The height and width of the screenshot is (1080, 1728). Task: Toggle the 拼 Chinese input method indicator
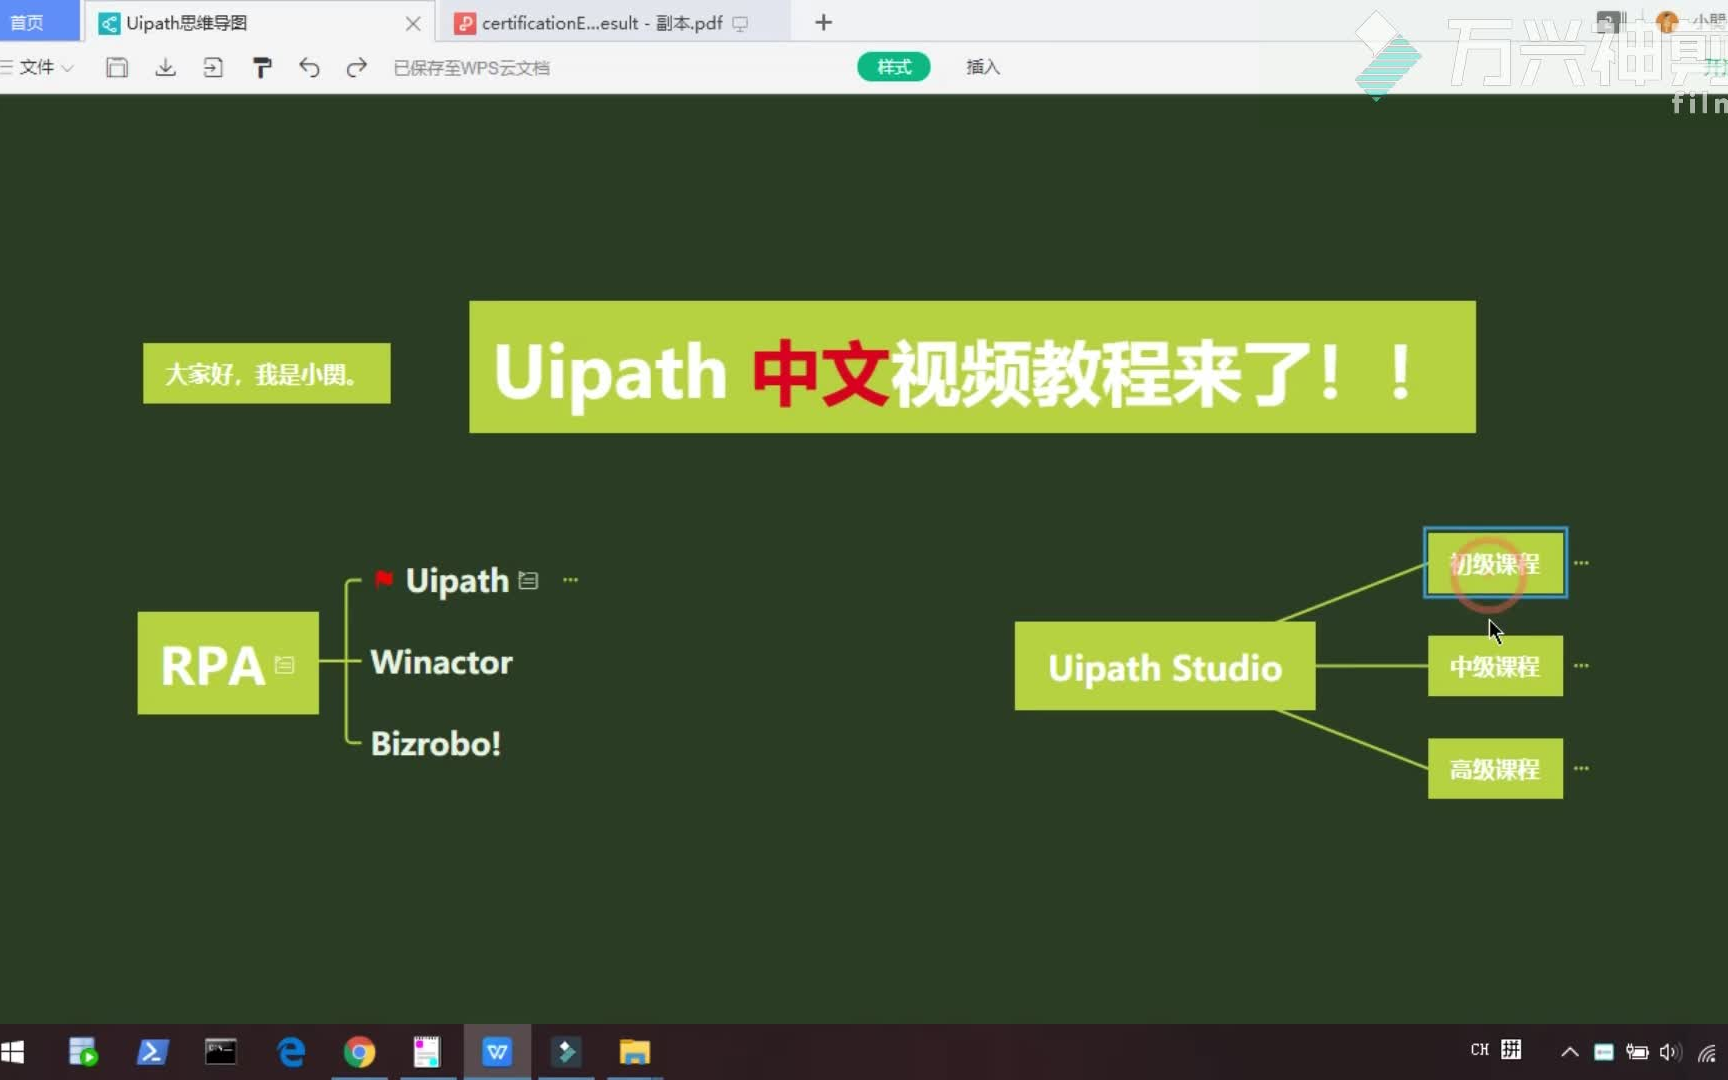[x=1513, y=1050]
